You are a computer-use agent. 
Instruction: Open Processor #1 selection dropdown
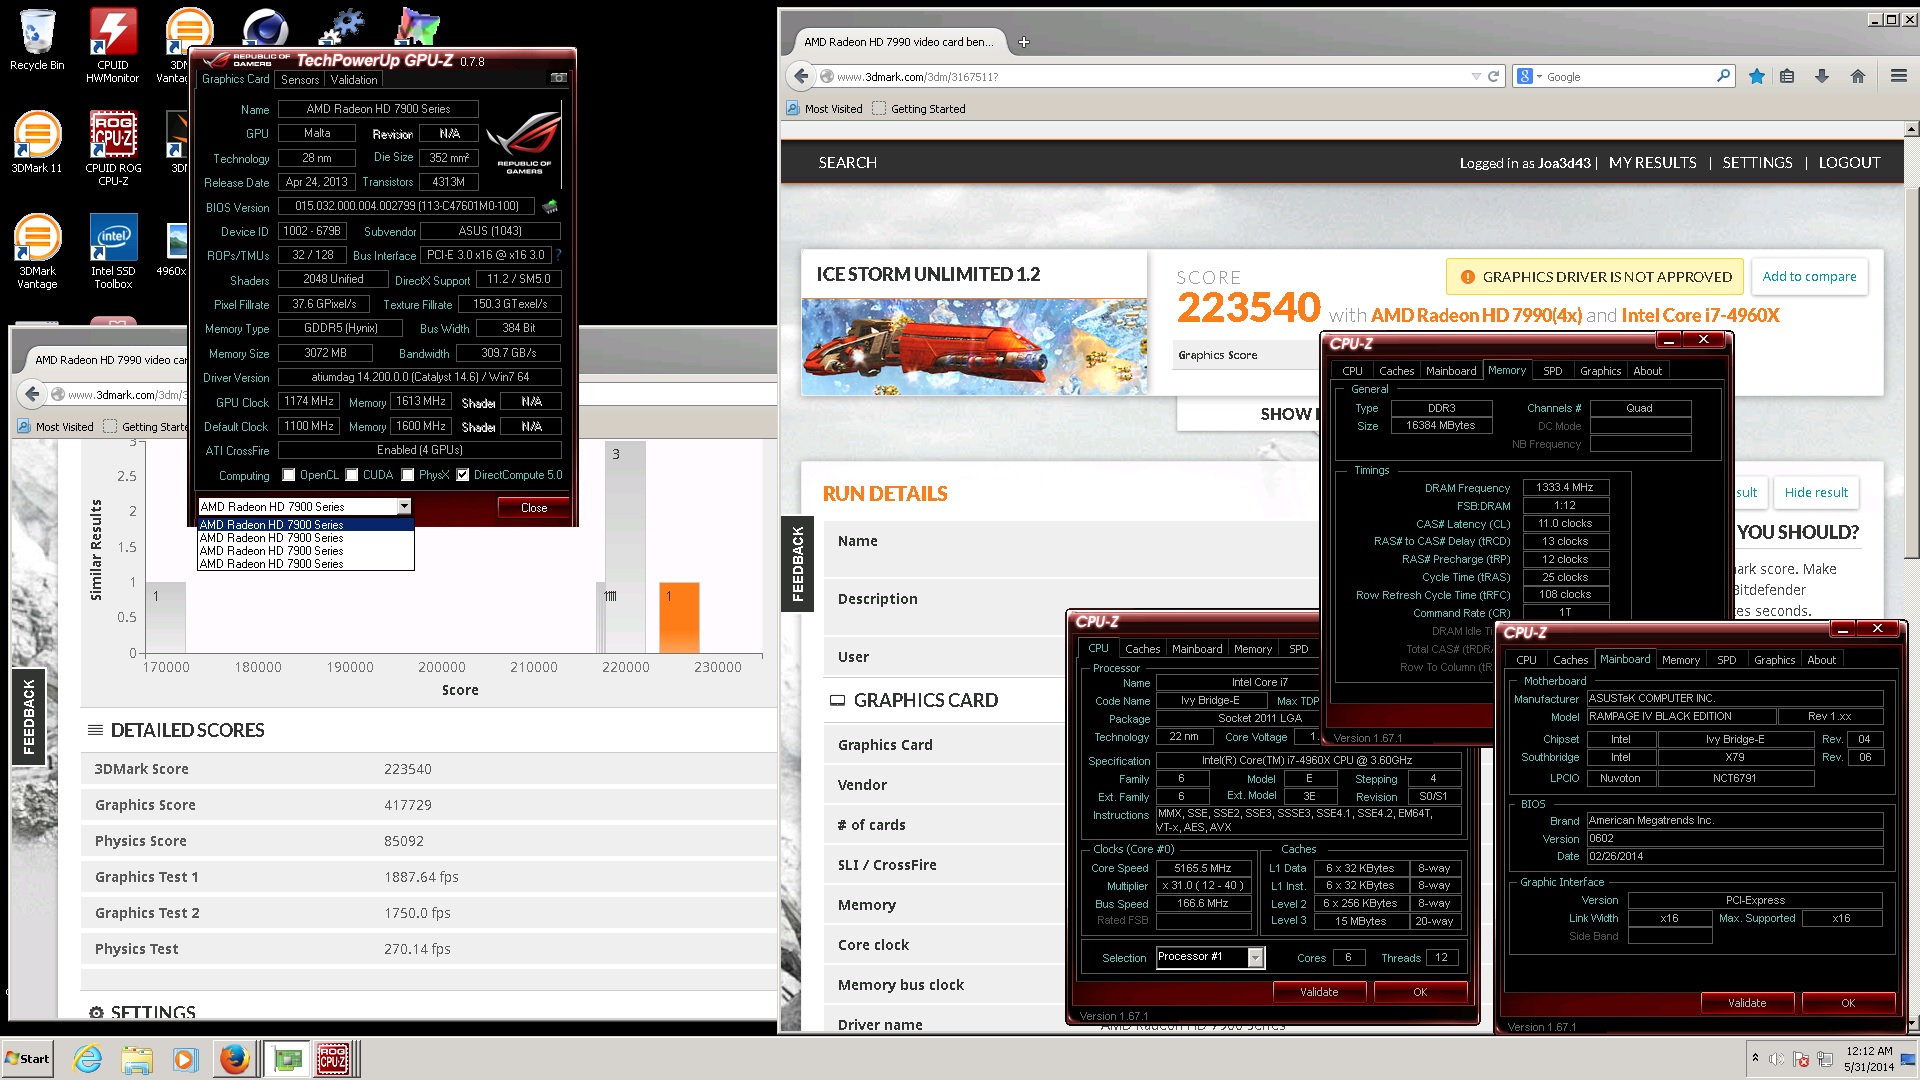click(x=1256, y=957)
